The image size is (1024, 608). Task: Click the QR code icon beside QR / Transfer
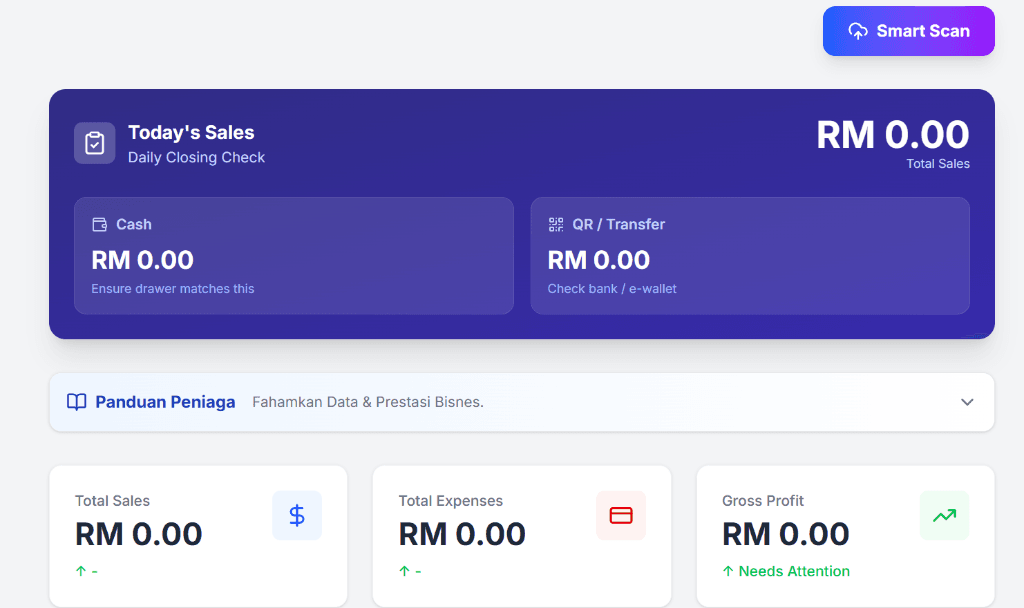pyautogui.click(x=556, y=224)
